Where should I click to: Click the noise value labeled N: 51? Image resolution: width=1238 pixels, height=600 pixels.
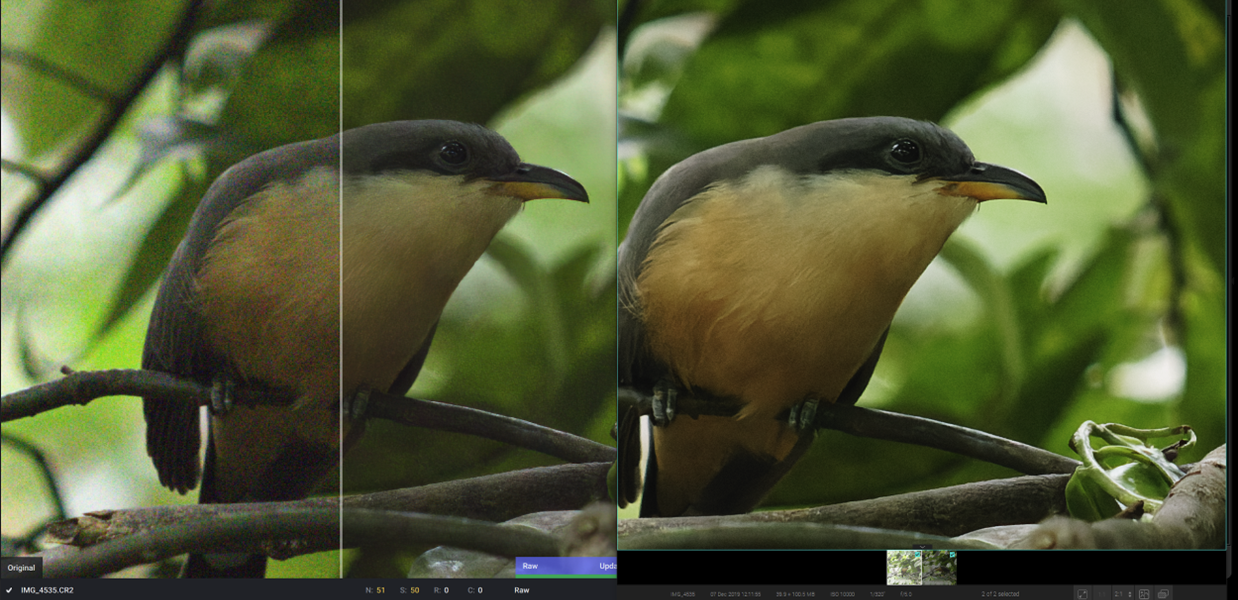375,590
